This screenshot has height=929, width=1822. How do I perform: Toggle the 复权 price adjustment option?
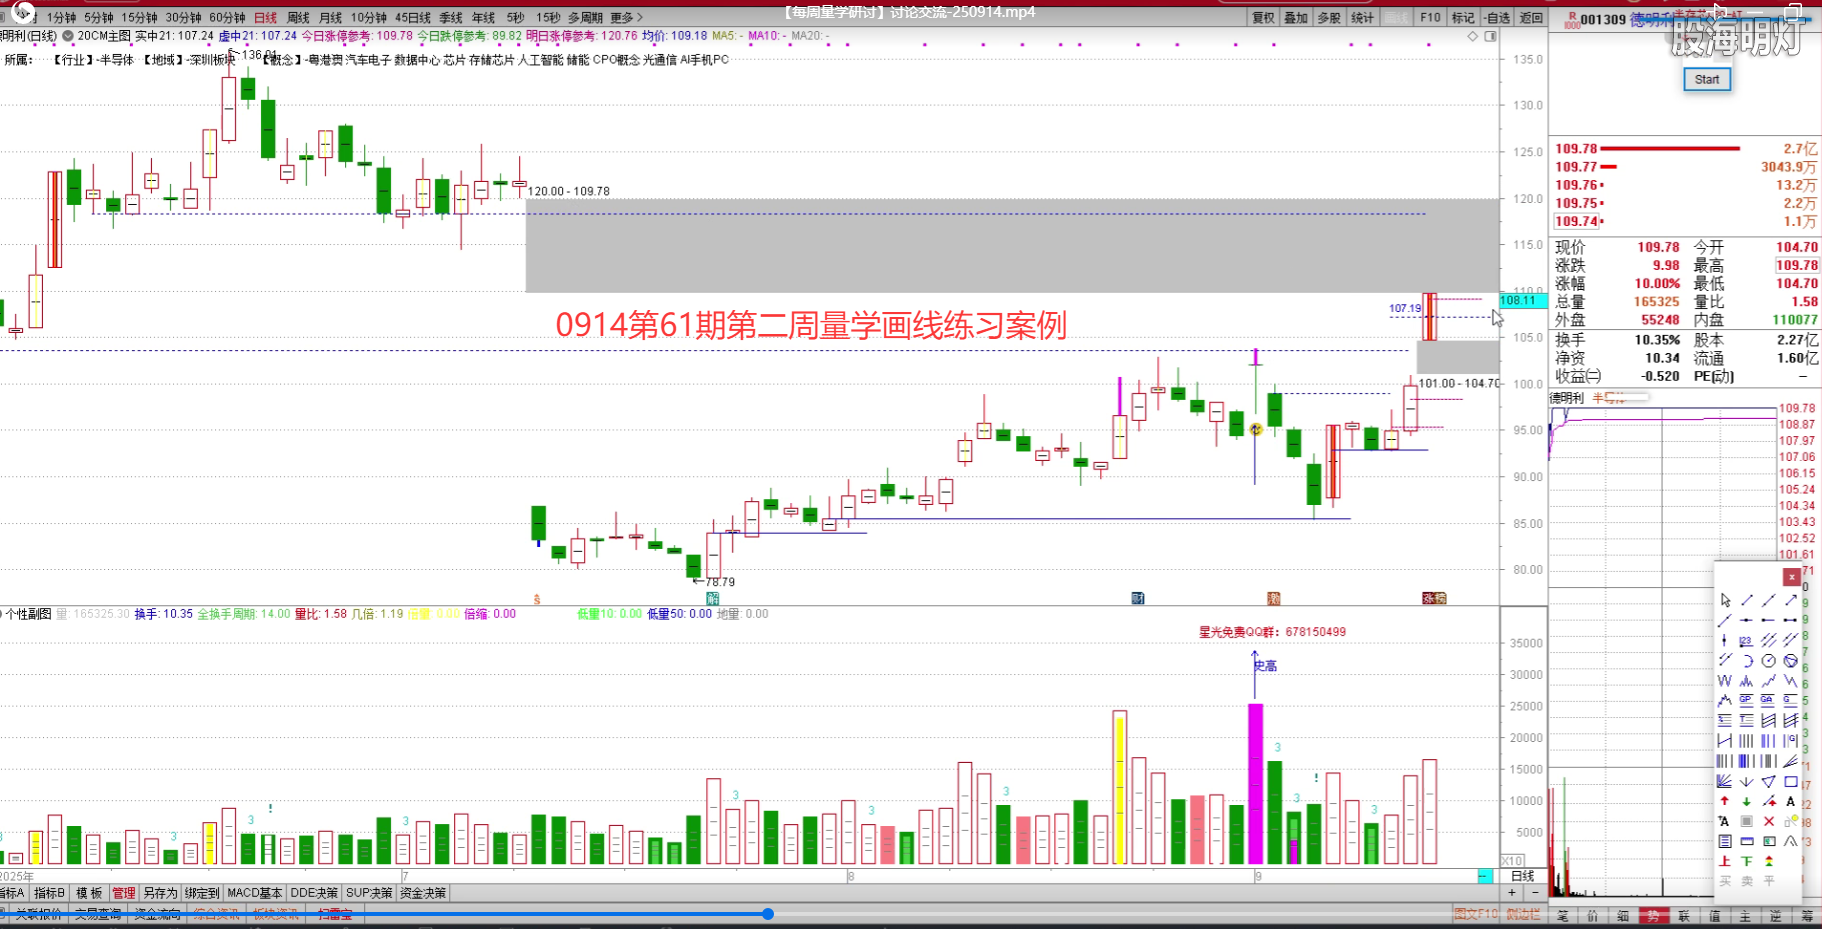pos(1264,18)
